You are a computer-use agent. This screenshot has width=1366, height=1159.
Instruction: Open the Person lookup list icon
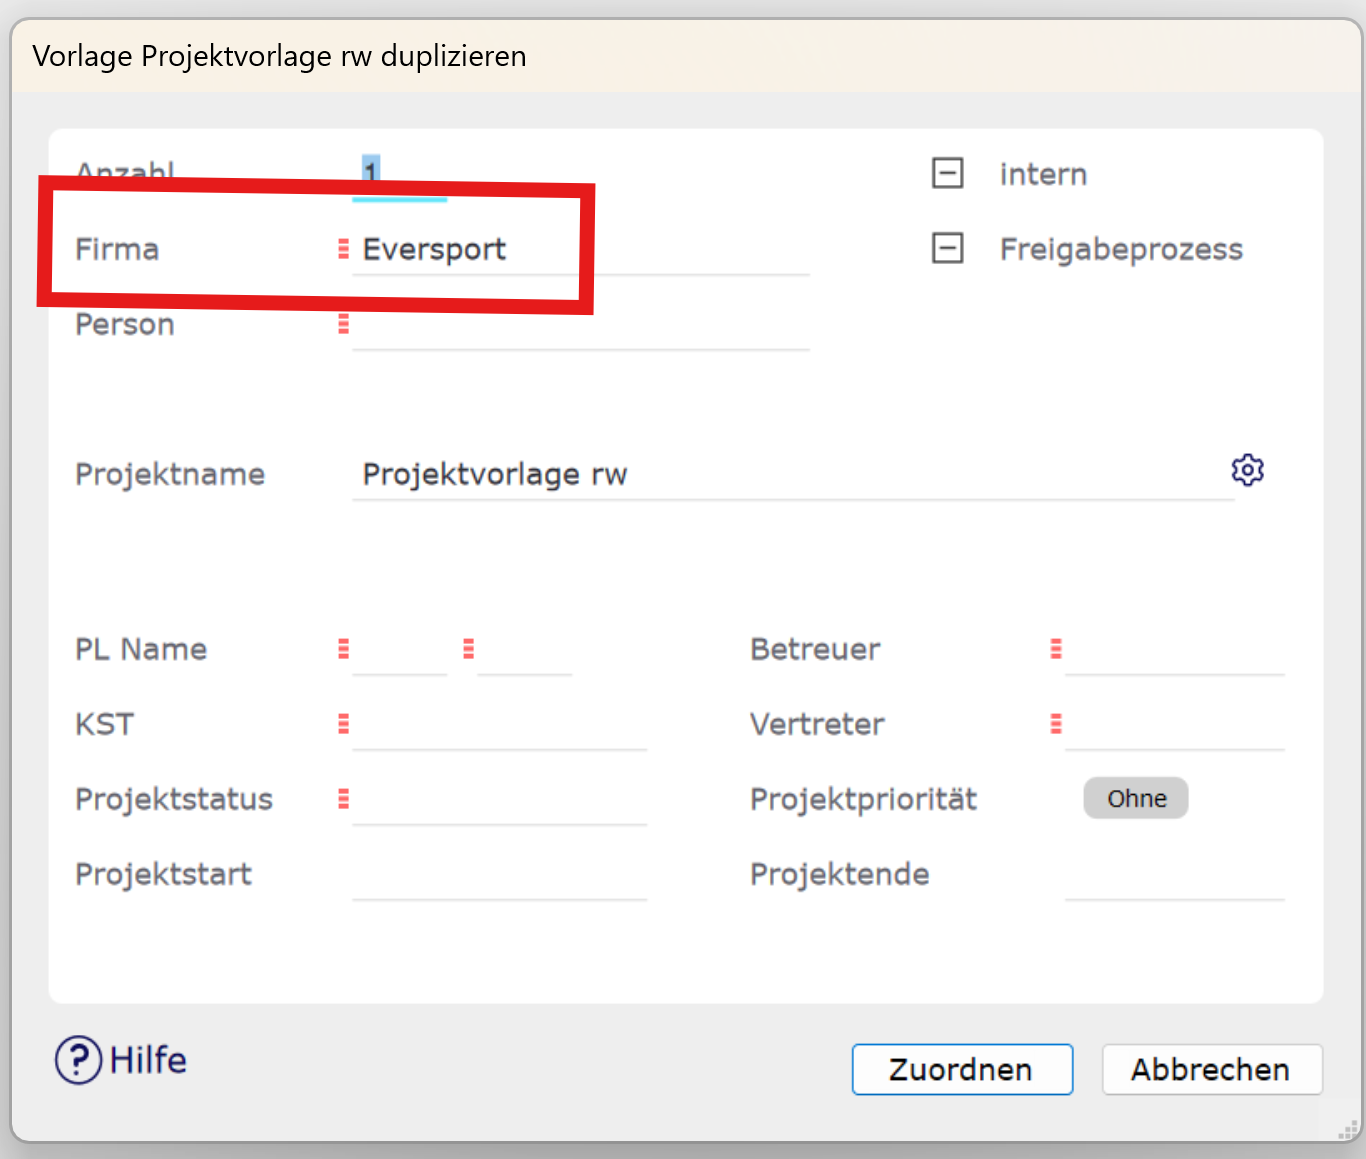[x=343, y=324]
